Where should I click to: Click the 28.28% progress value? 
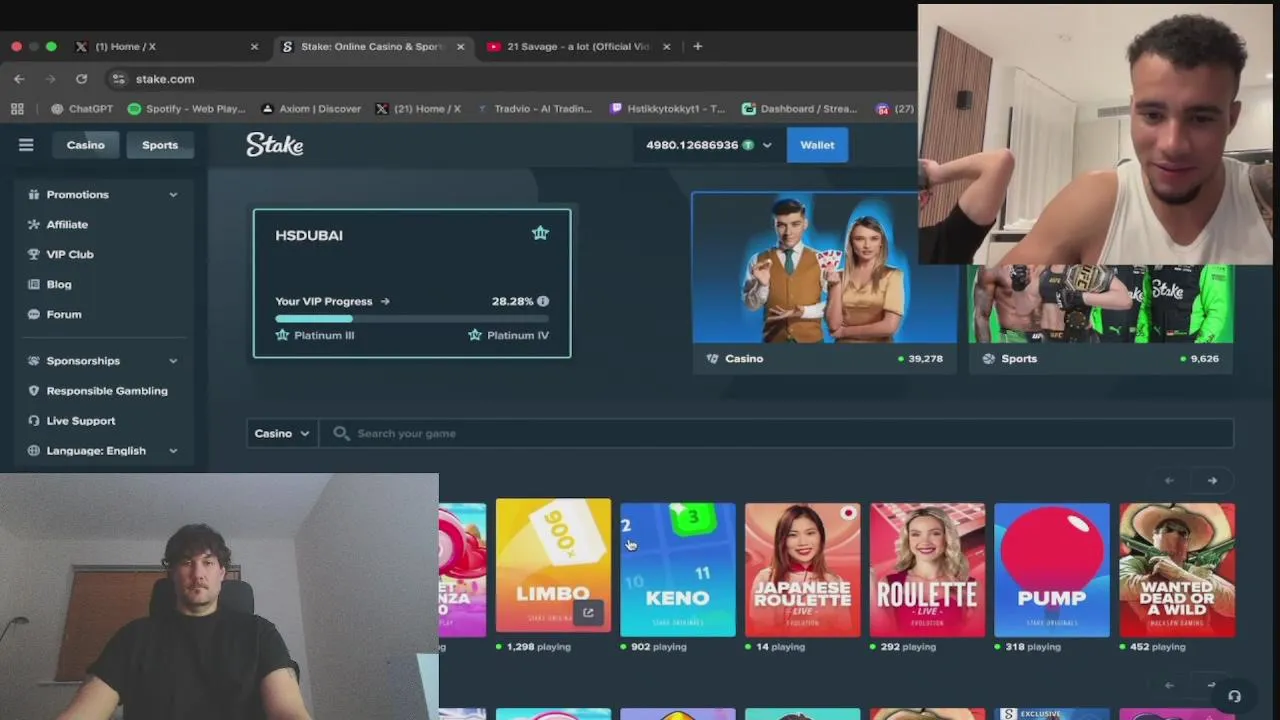[x=512, y=301]
